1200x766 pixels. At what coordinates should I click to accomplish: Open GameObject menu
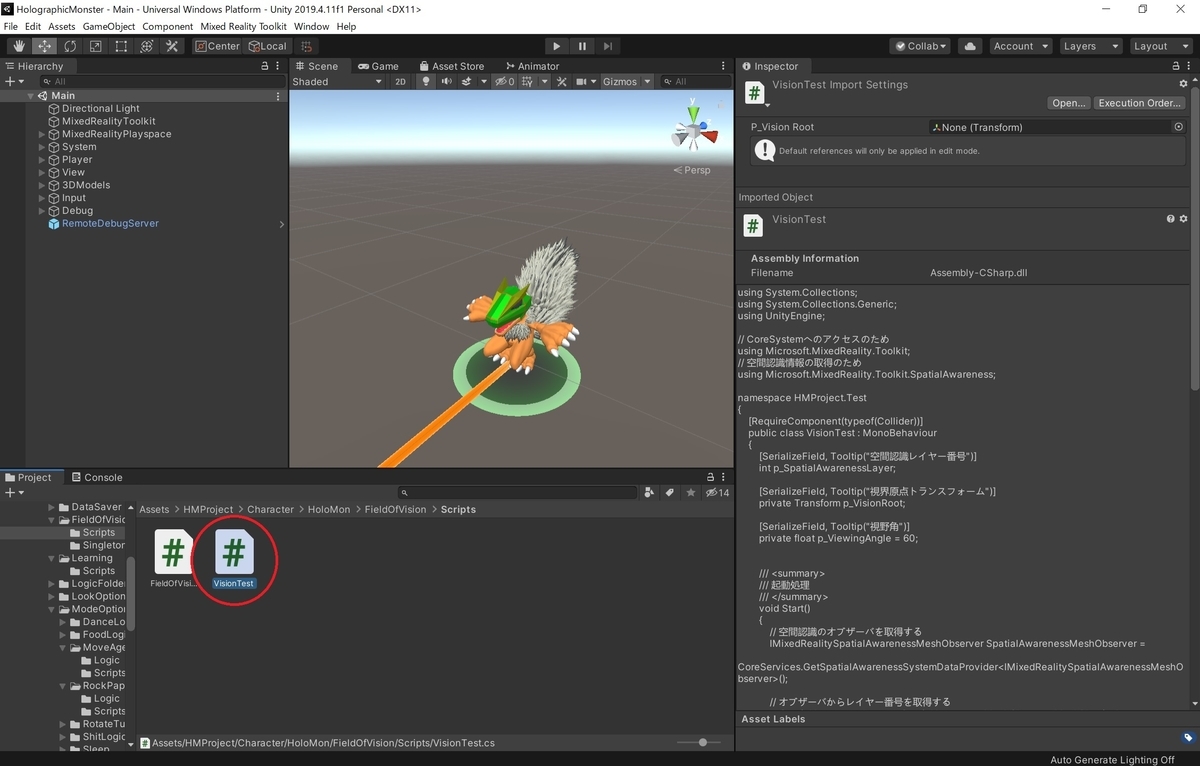108,26
